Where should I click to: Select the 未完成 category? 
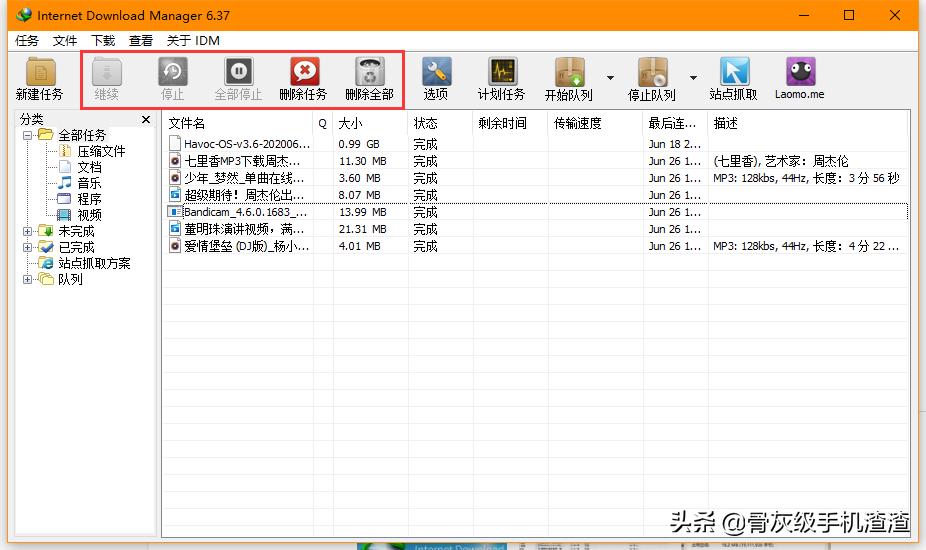point(76,231)
